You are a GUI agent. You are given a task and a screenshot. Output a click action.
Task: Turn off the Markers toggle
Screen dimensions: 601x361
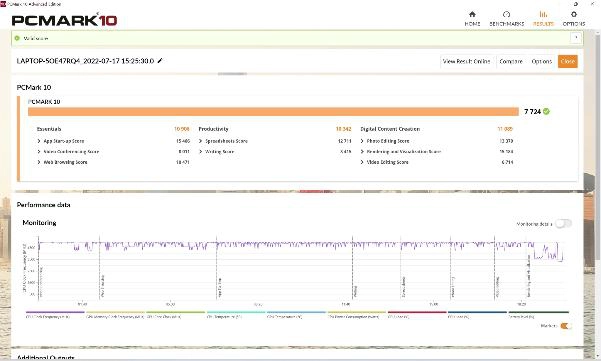point(566,326)
